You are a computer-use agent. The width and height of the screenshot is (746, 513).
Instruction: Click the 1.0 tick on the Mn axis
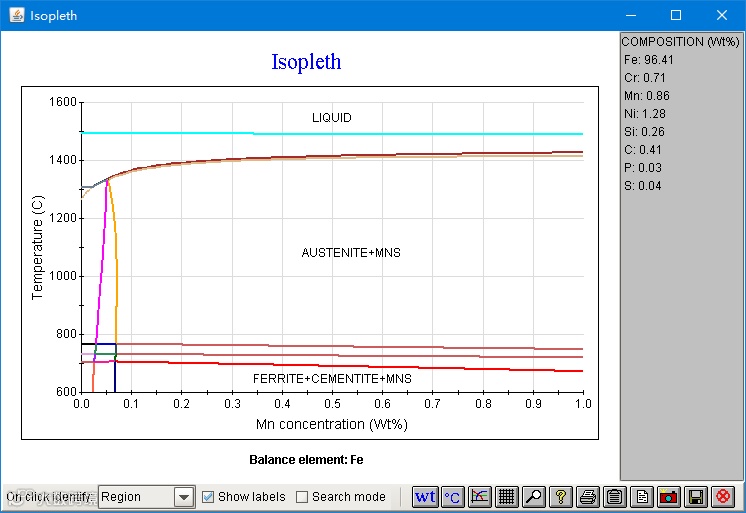click(583, 404)
